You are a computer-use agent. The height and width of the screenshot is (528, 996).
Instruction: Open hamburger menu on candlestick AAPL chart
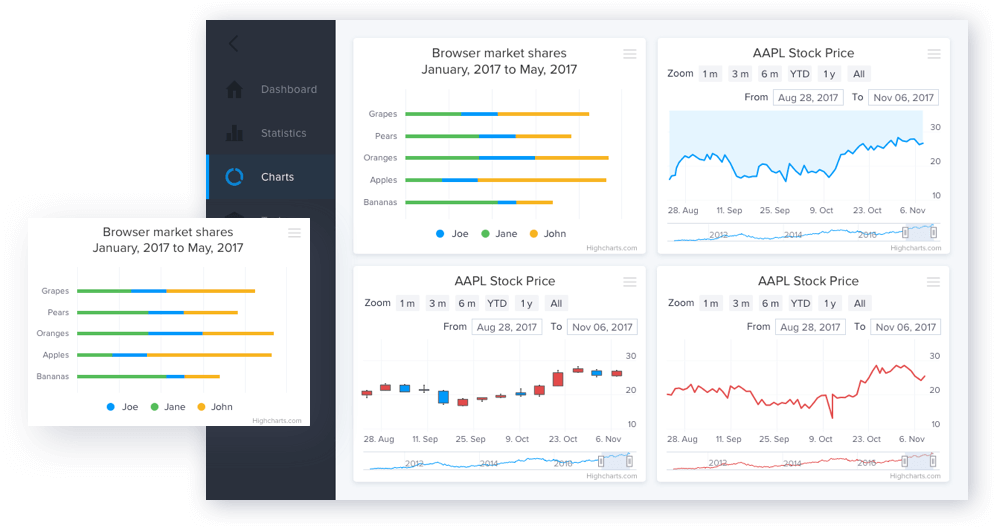click(629, 282)
